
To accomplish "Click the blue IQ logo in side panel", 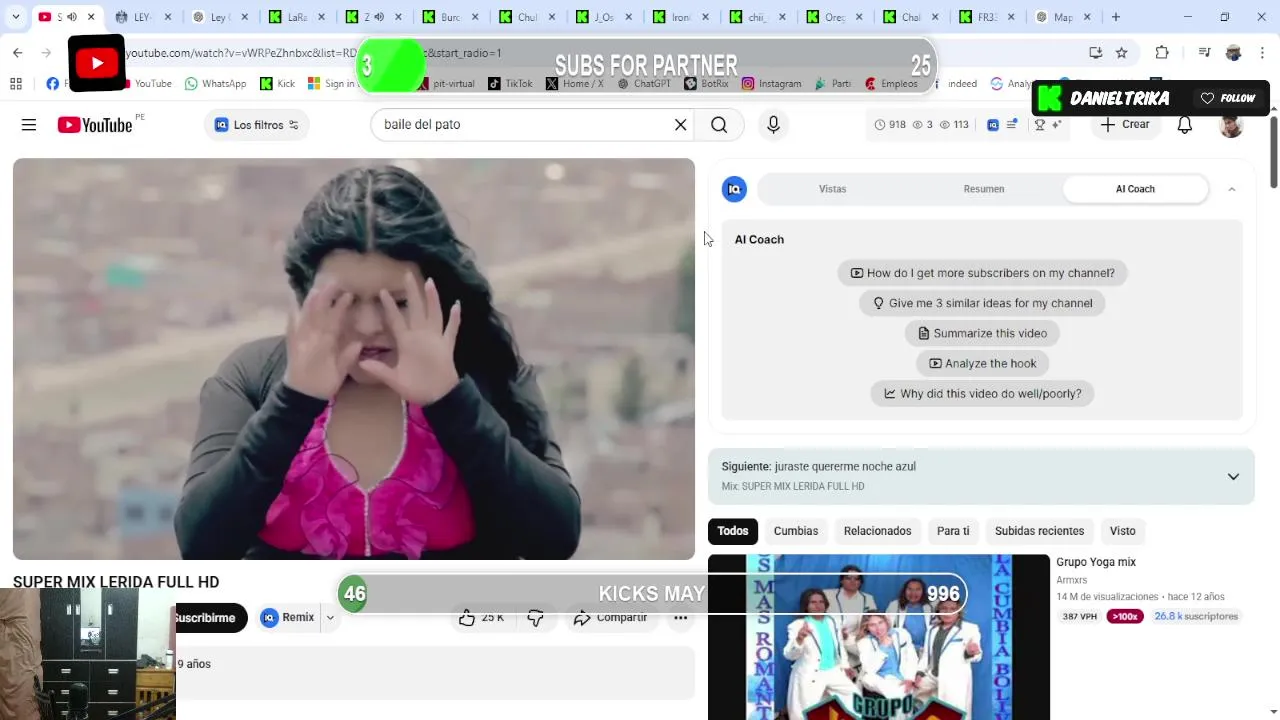I will 734,189.
